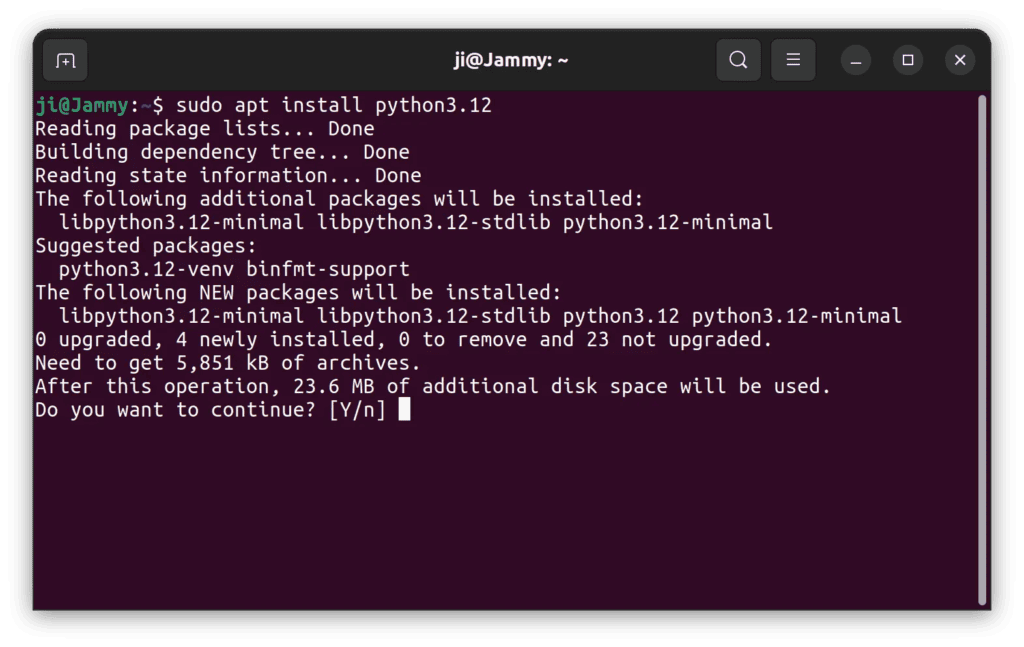Click the Reading package lists line
The width and height of the screenshot is (1024, 647).
pyautogui.click(x=204, y=129)
